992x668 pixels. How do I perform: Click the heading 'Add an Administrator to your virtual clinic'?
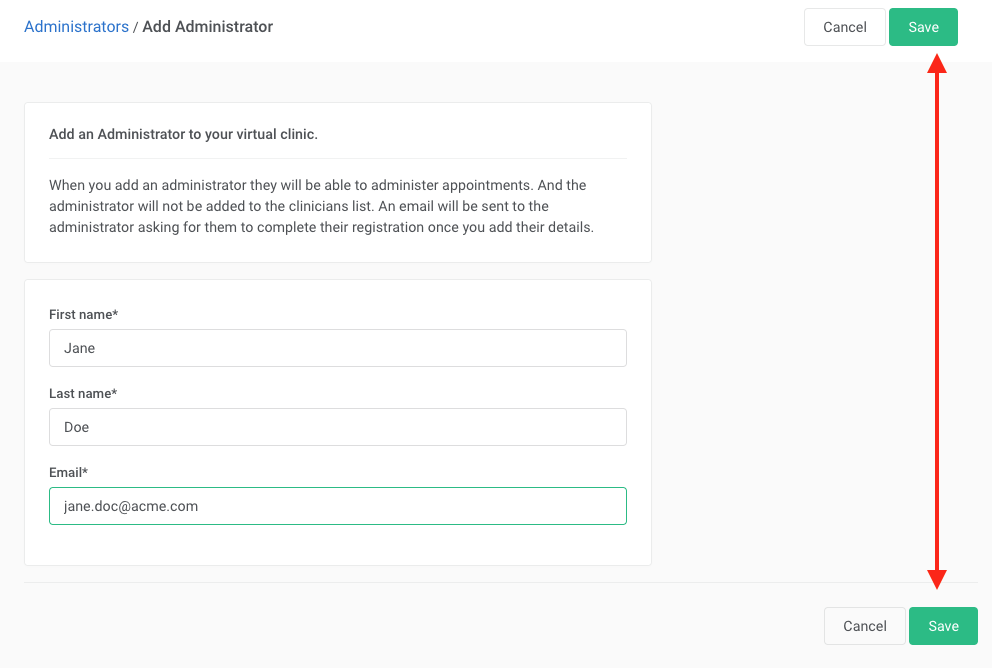coord(183,134)
